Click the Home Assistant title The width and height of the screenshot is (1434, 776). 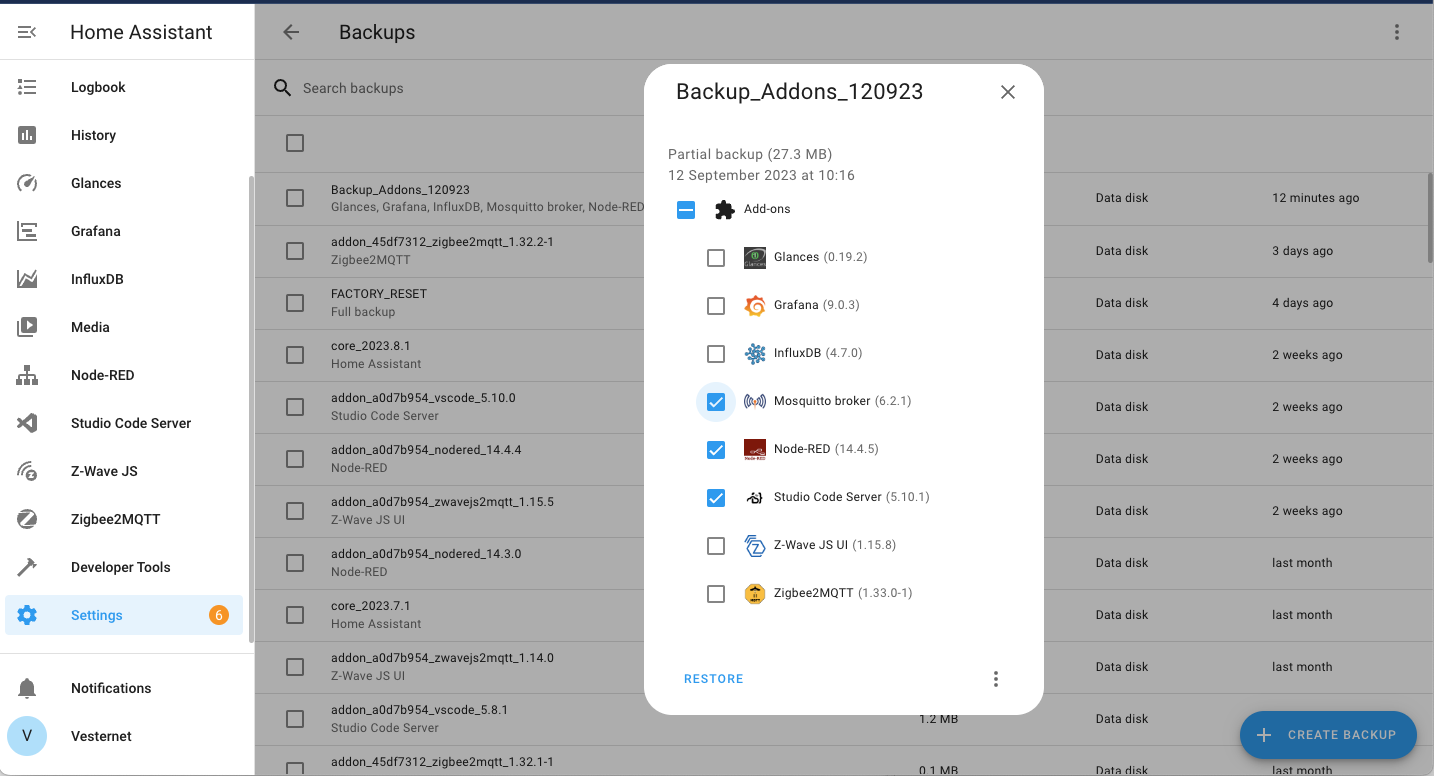click(x=141, y=32)
